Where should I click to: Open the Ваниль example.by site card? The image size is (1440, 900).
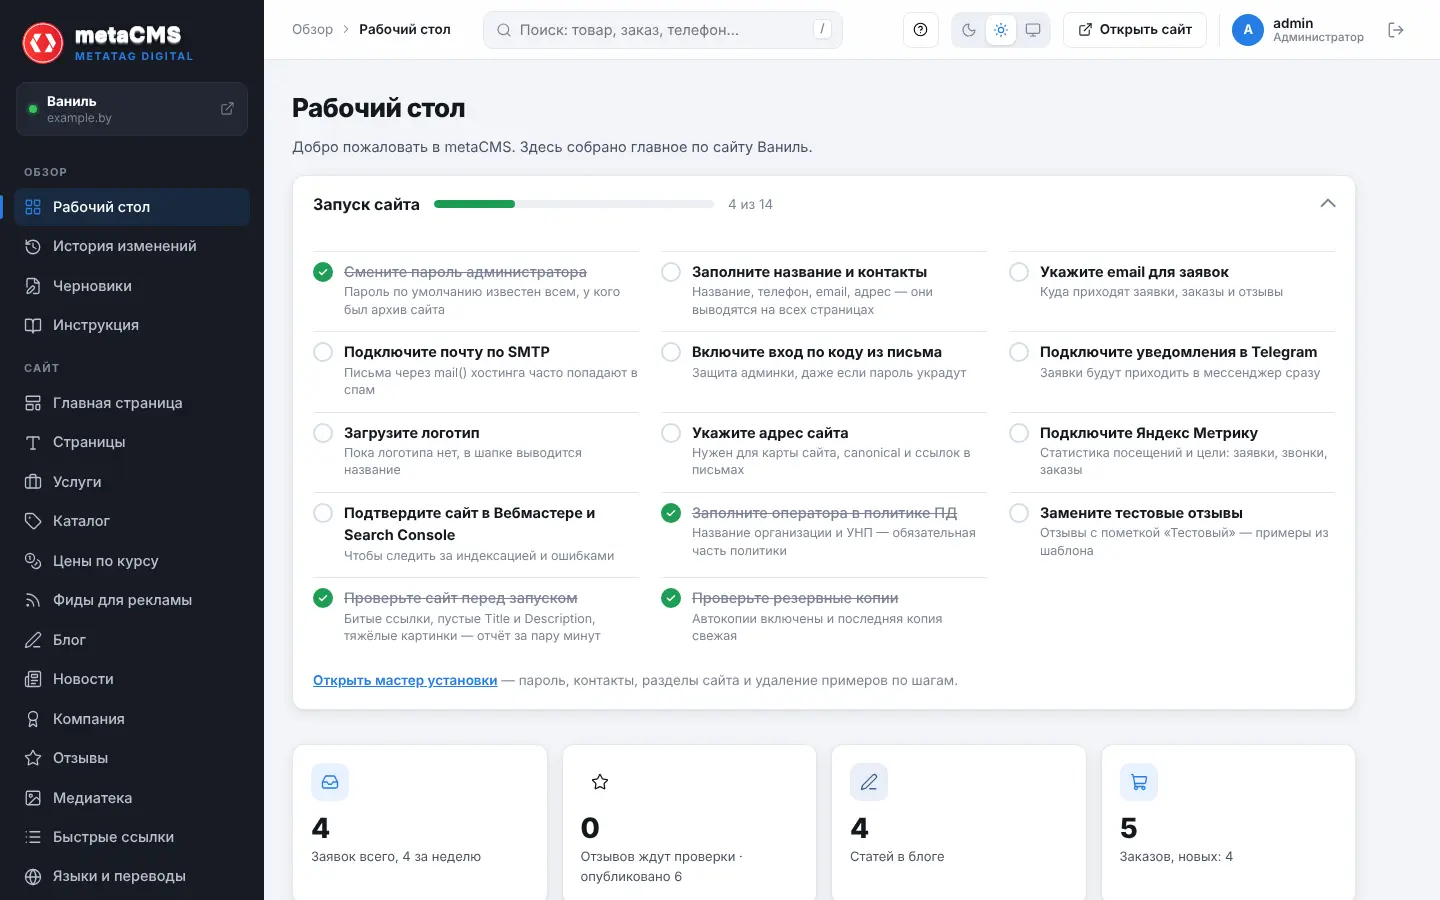(x=132, y=109)
